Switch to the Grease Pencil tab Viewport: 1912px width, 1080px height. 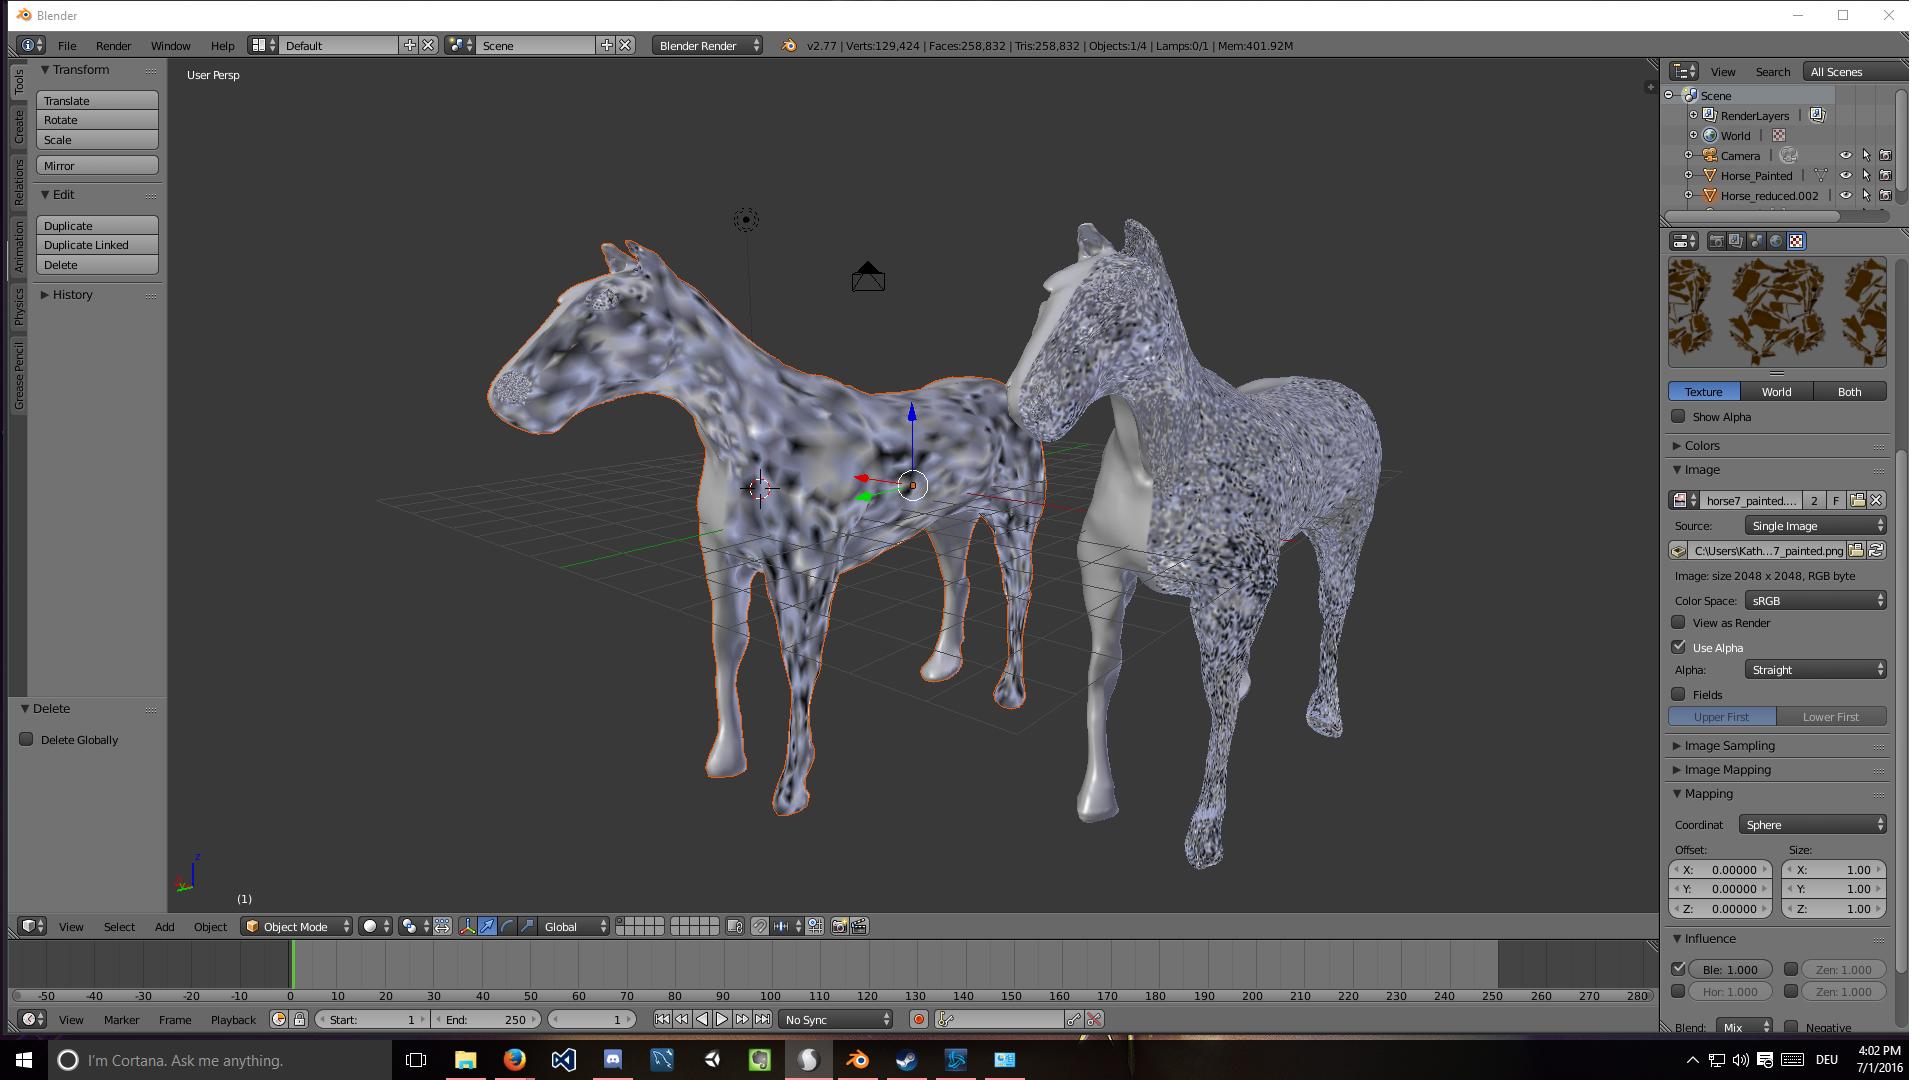pos(19,376)
